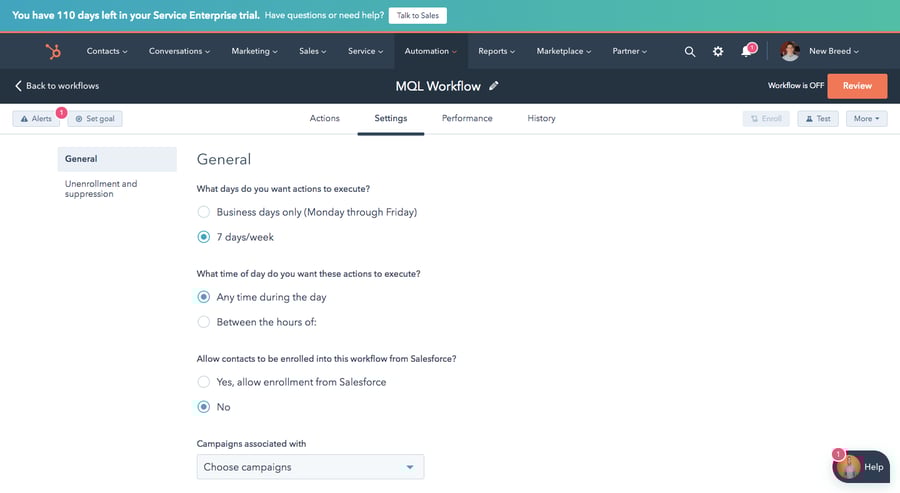Screen dimensions: 900x493
Task: Click the MQL Workflow title
Action: tap(438, 86)
